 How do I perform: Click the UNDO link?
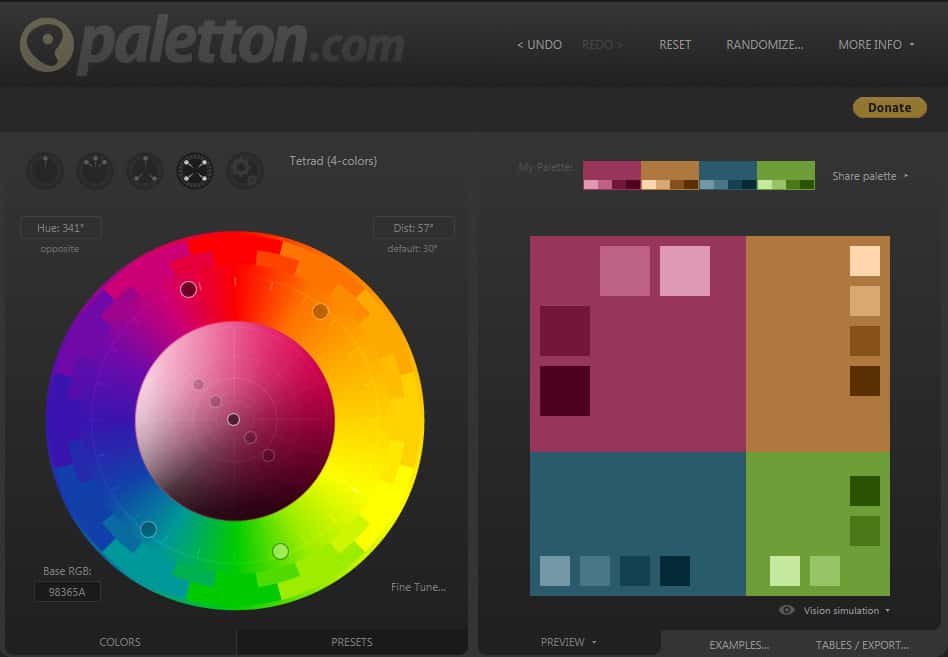tap(539, 45)
